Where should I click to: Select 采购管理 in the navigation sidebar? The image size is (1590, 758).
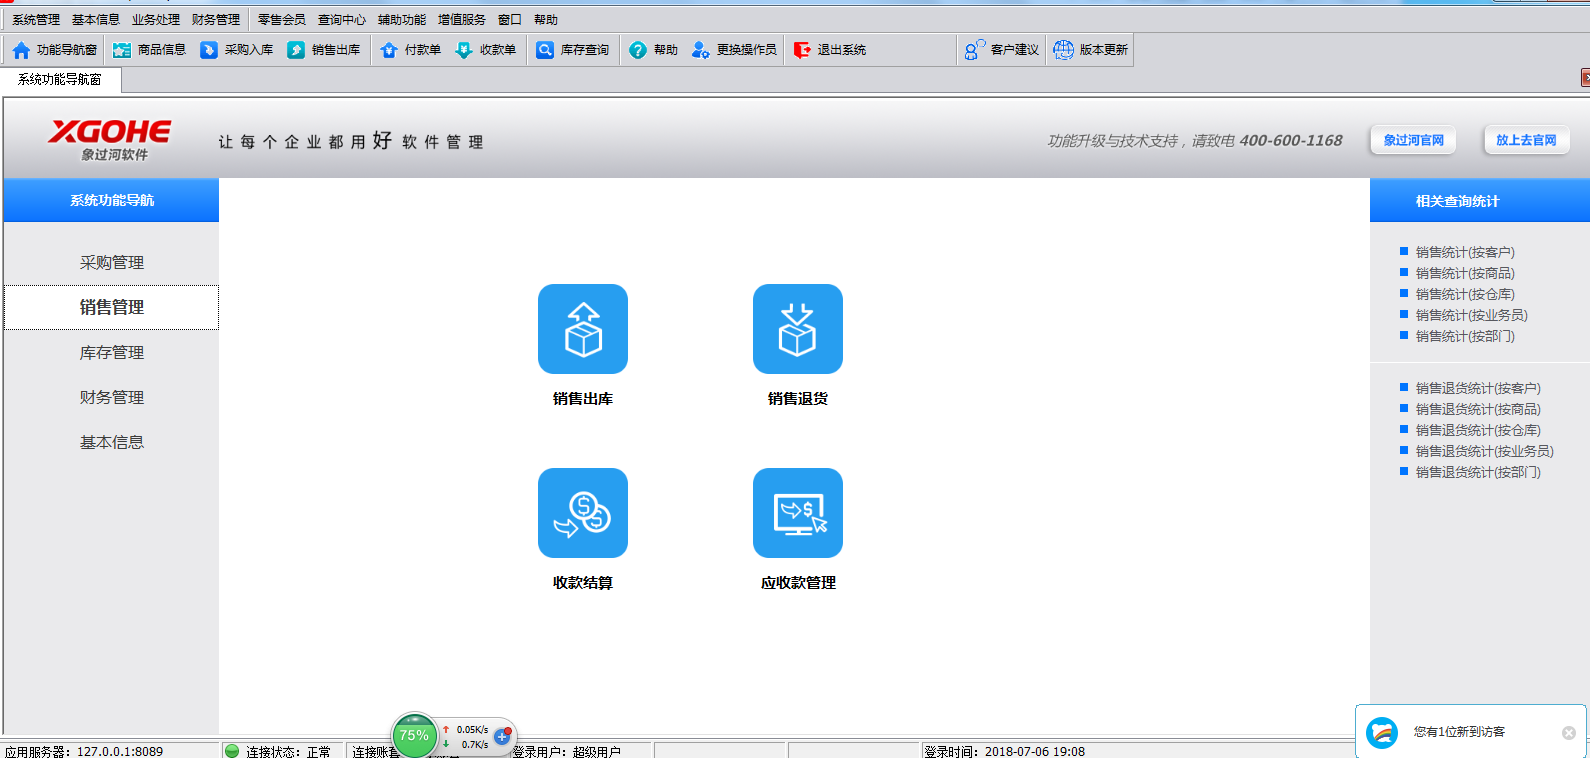coord(112,263)
